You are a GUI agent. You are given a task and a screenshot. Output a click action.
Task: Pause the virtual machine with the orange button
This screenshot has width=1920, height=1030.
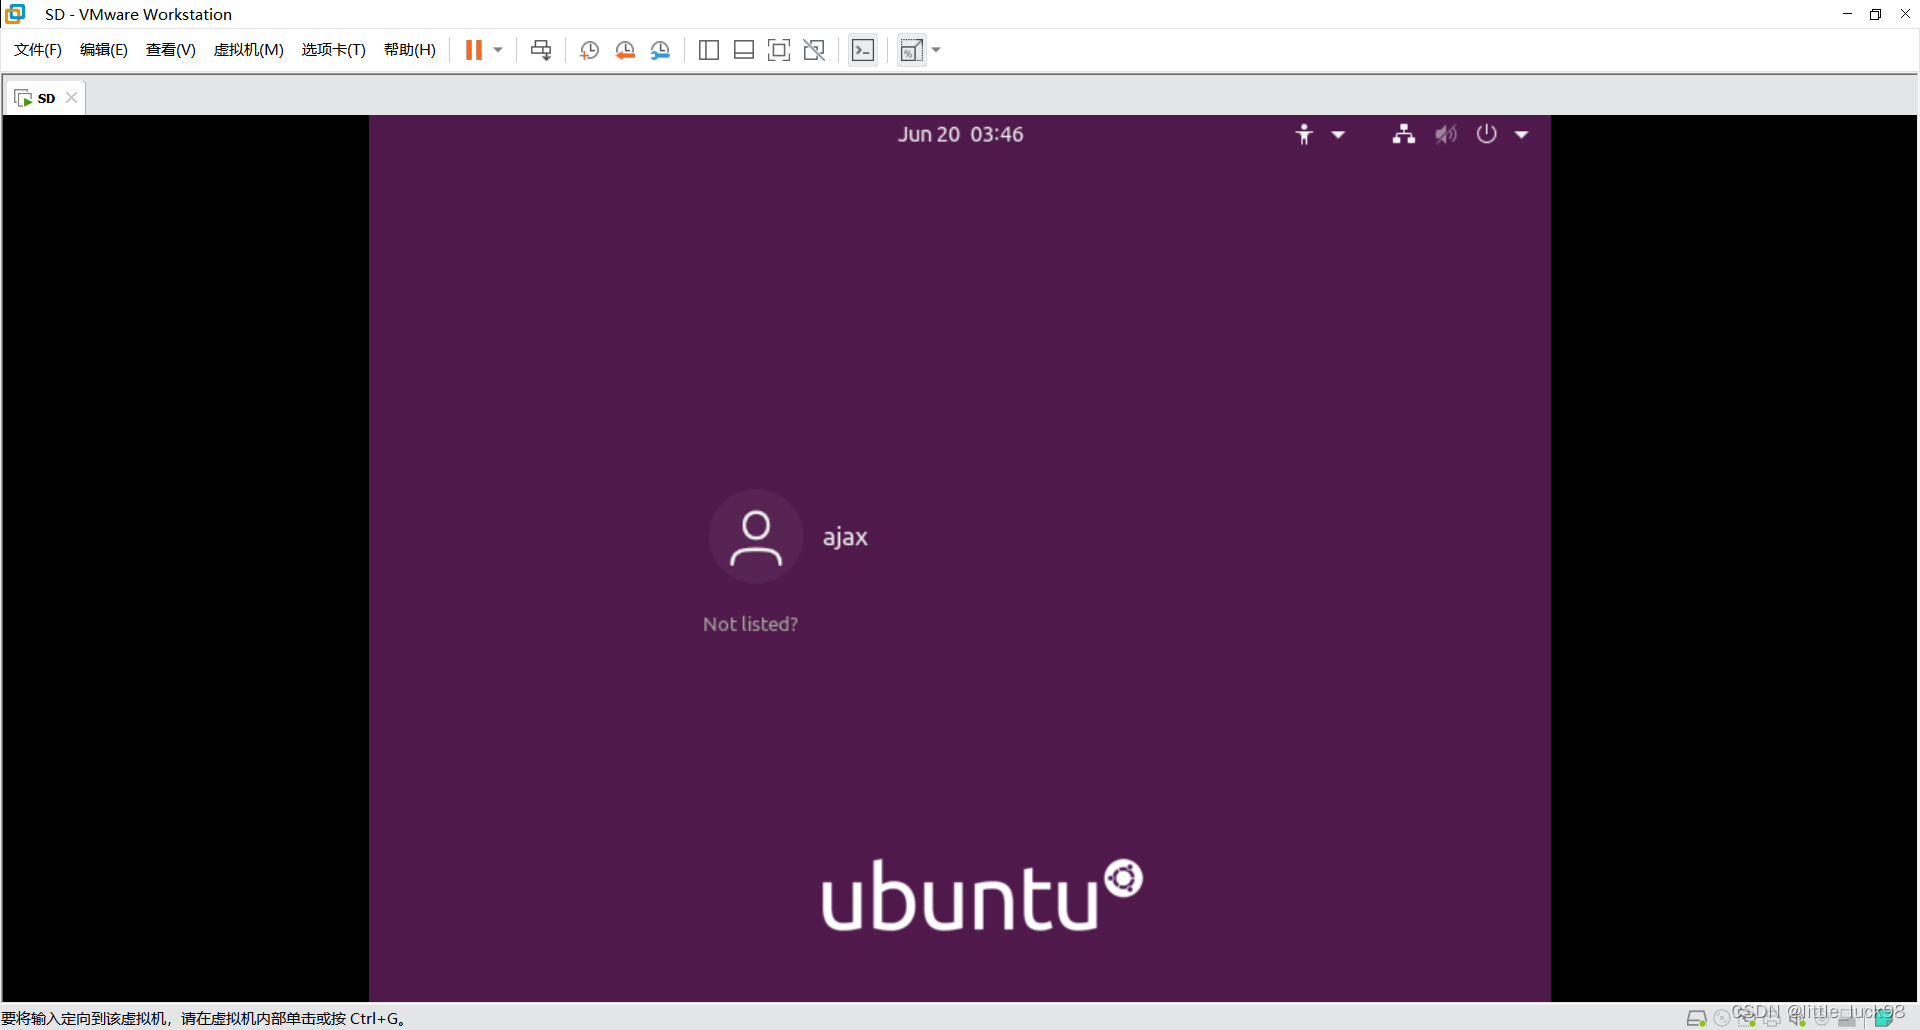[474, 50]
